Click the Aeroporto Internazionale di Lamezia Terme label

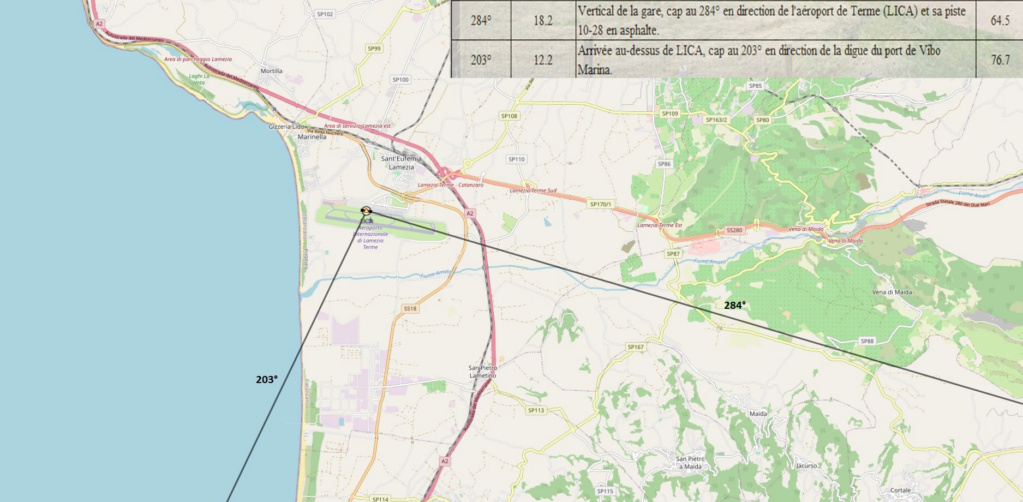370,237
